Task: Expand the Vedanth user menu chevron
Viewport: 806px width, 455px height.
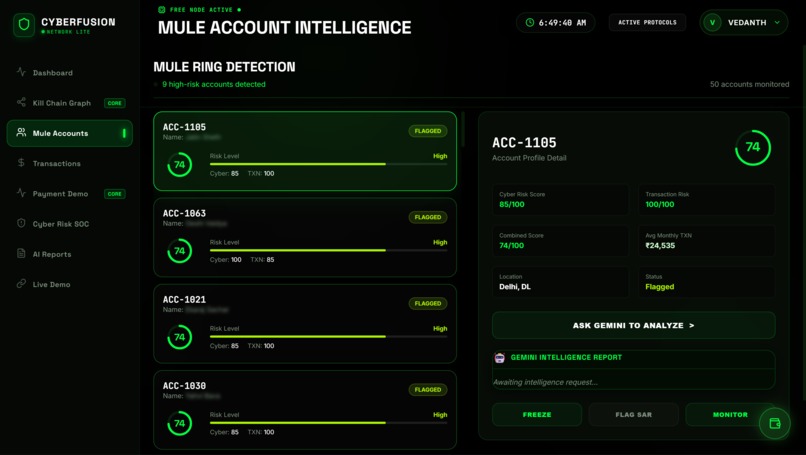Action: pyautogui.click(x=777, y=23)
